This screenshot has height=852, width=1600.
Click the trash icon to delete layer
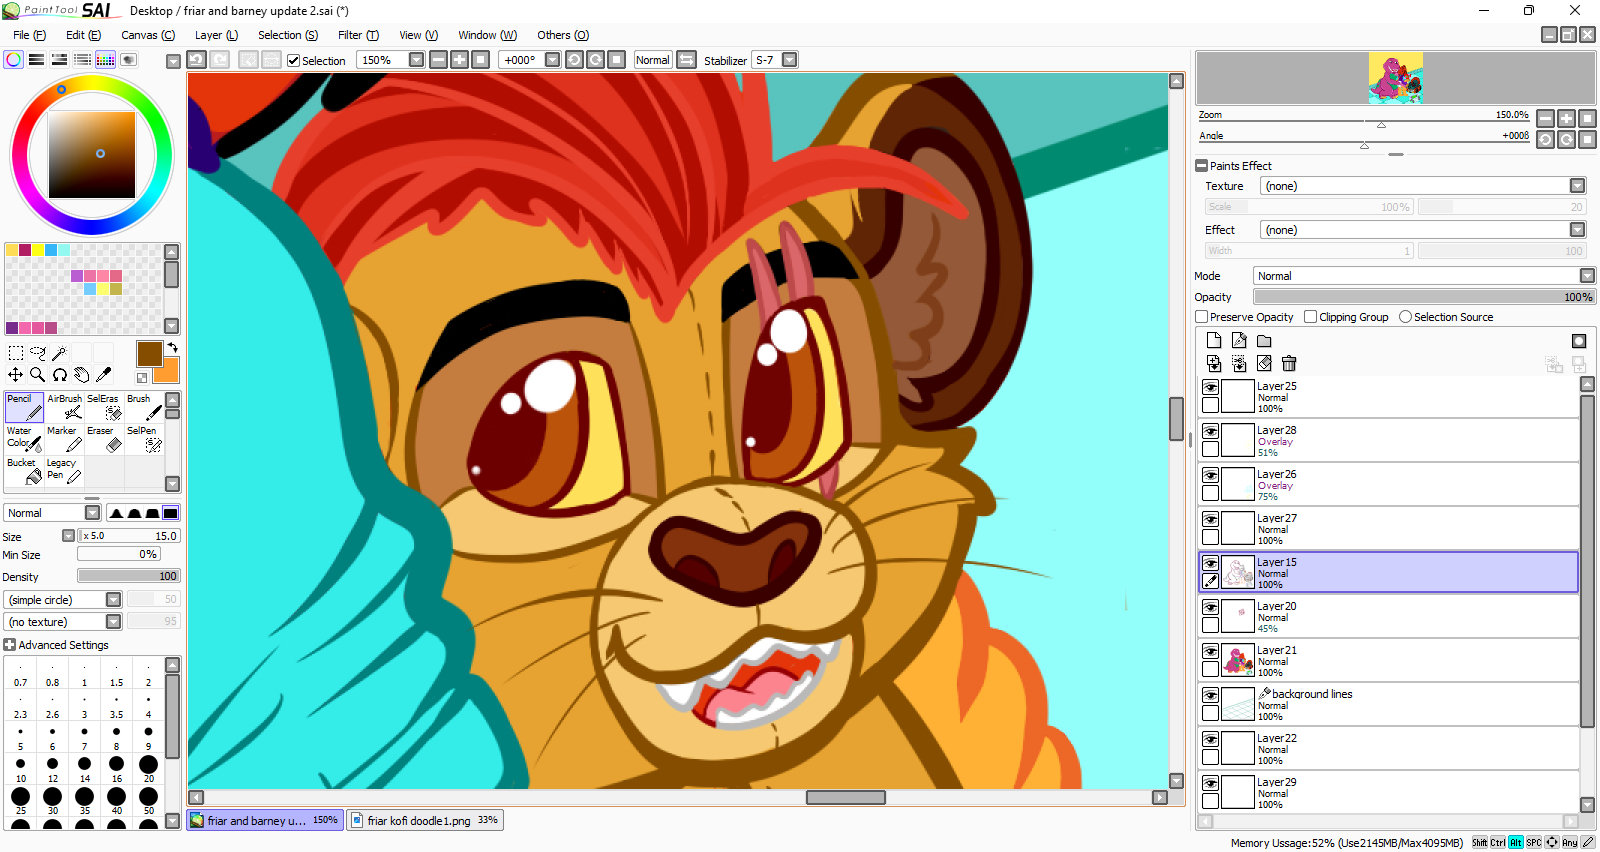point(1289,364)
